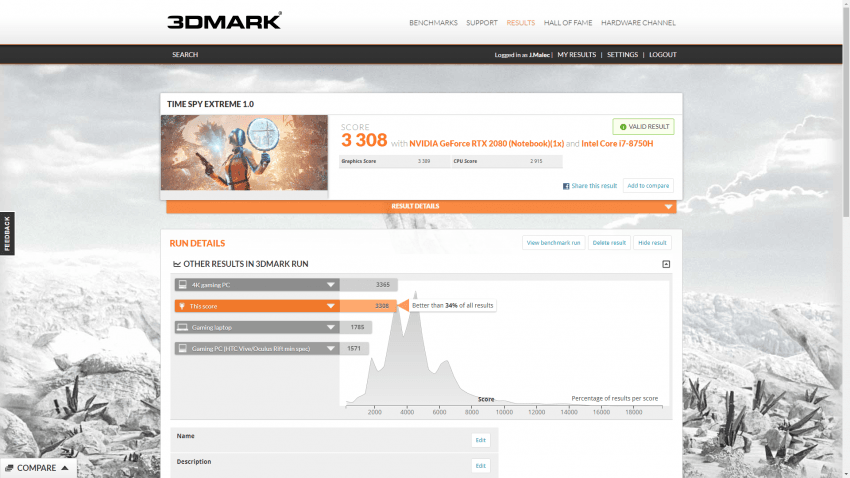Screen dimensions: 850x478
Task: Click the 4K gaming PC monitor icon
Action: pyautogui.click(x=183, y=285)
